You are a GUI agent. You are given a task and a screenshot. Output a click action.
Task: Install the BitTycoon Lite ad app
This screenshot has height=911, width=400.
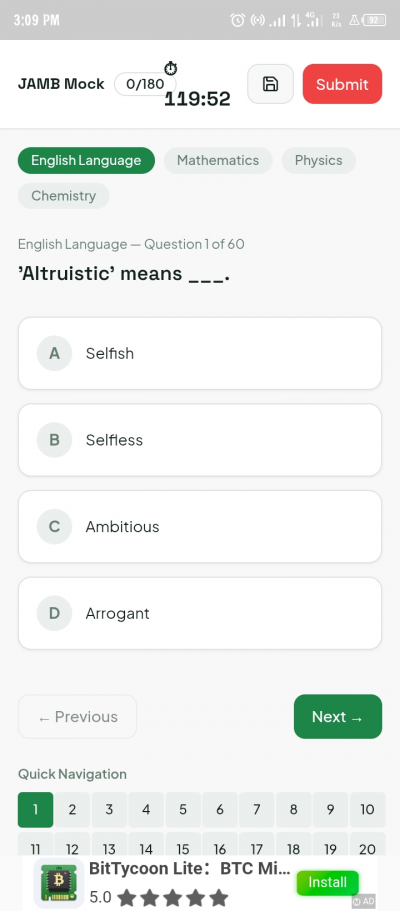[x=327, y=883]
